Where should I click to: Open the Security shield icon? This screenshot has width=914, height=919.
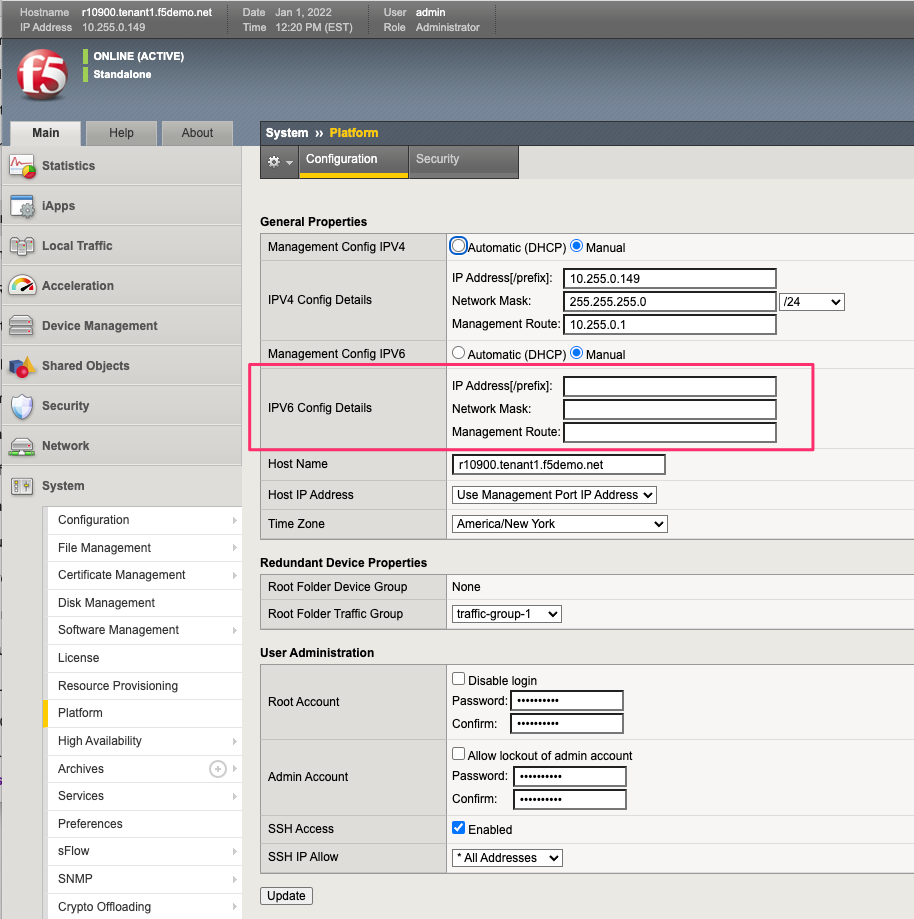coord(22,406)
